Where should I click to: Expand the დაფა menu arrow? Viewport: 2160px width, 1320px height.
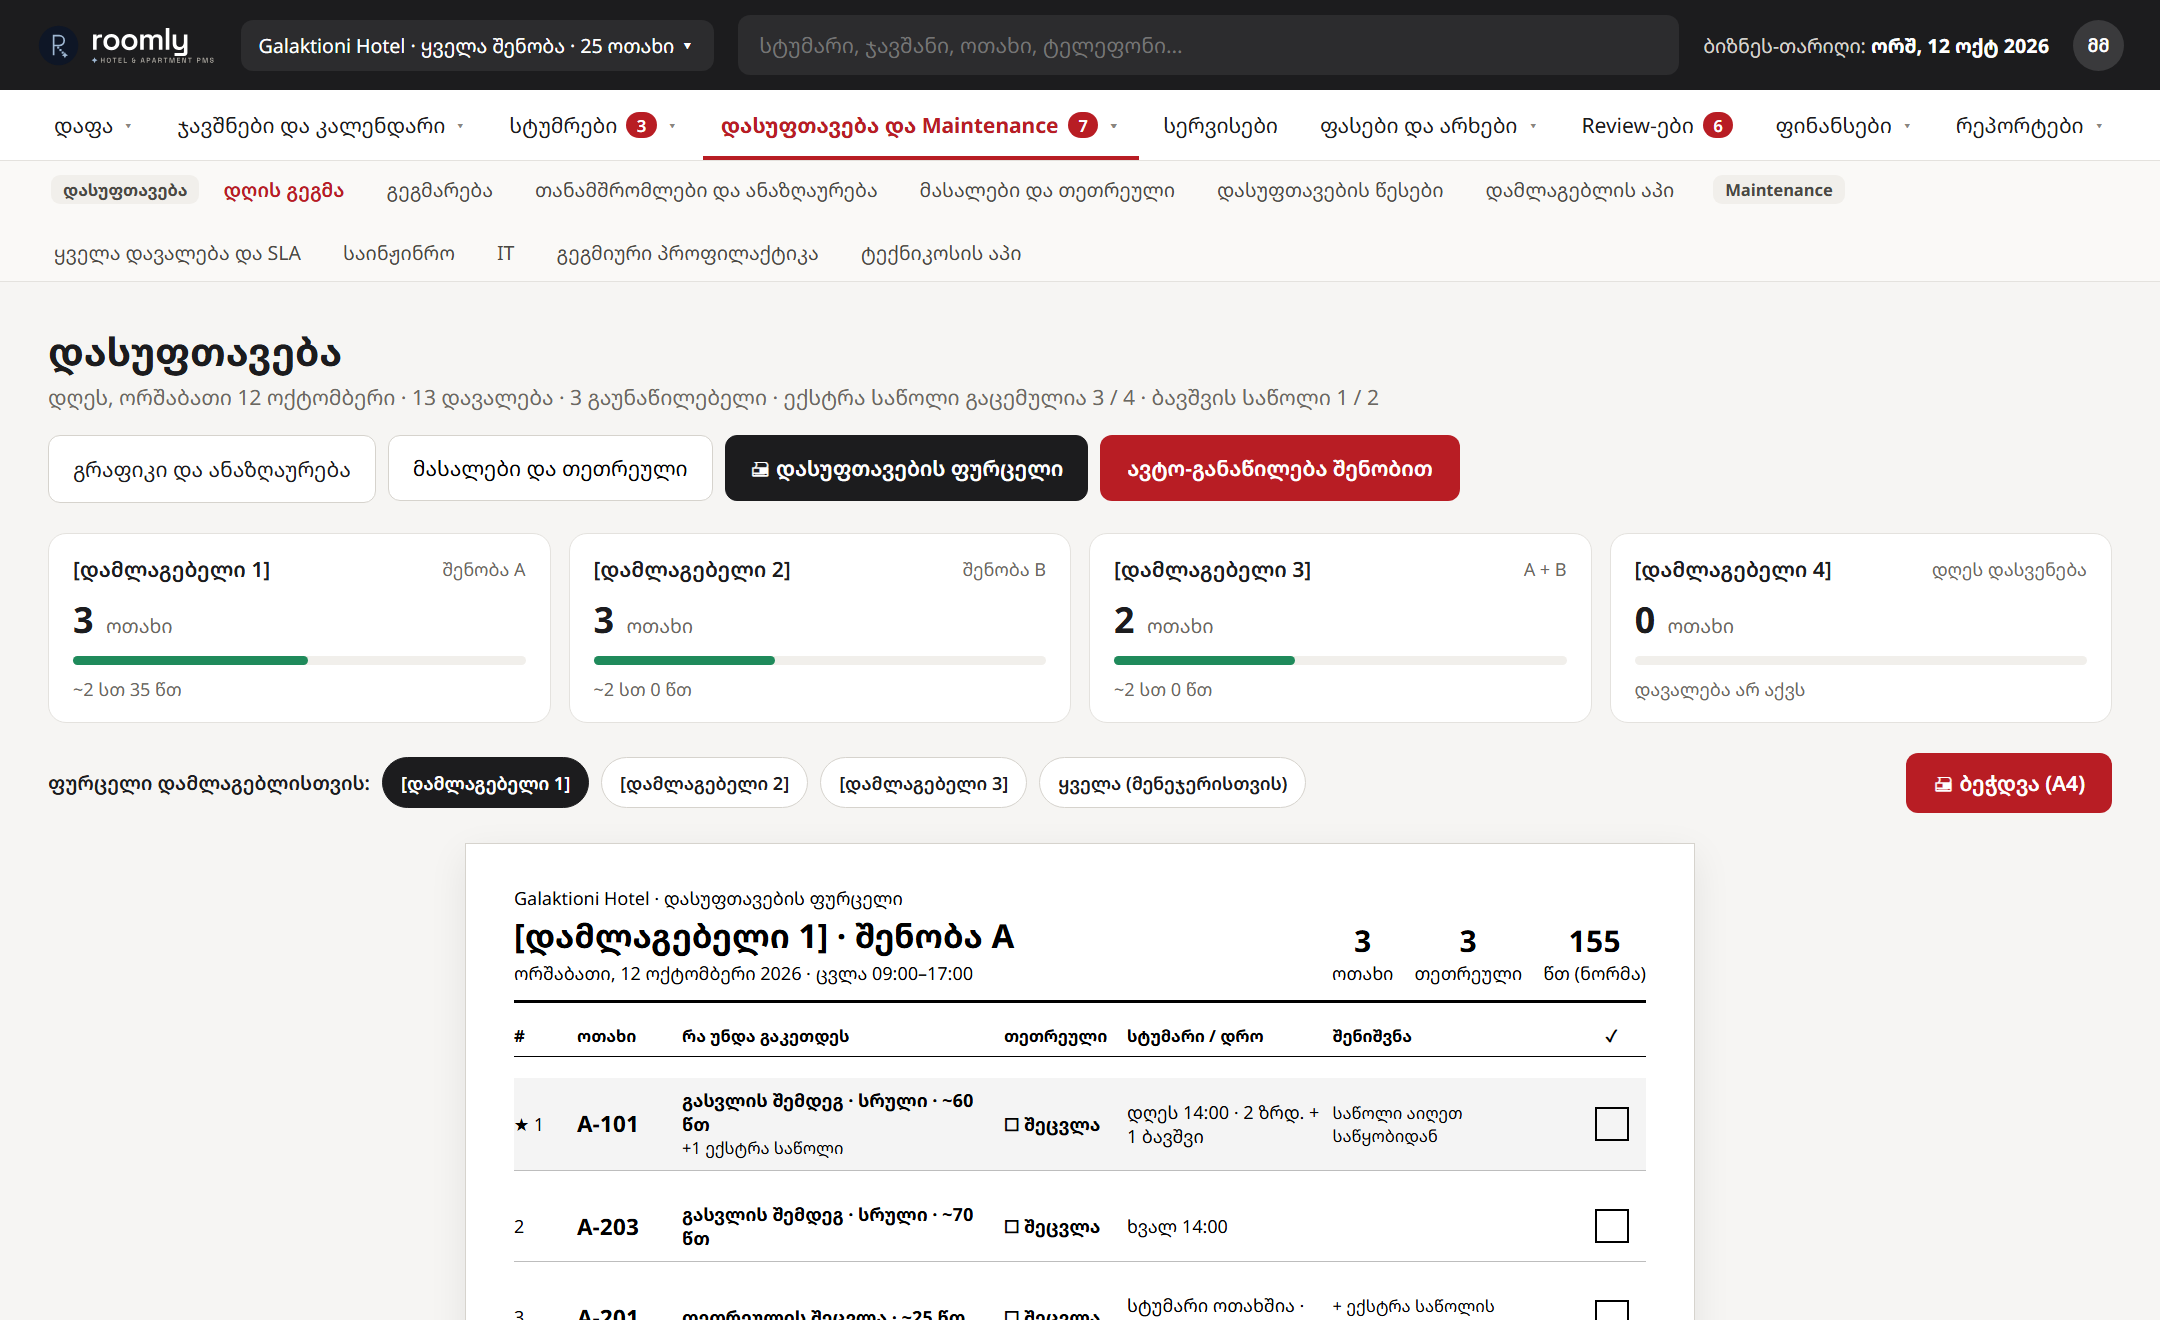pyautogui.click(x=128, y=127)
